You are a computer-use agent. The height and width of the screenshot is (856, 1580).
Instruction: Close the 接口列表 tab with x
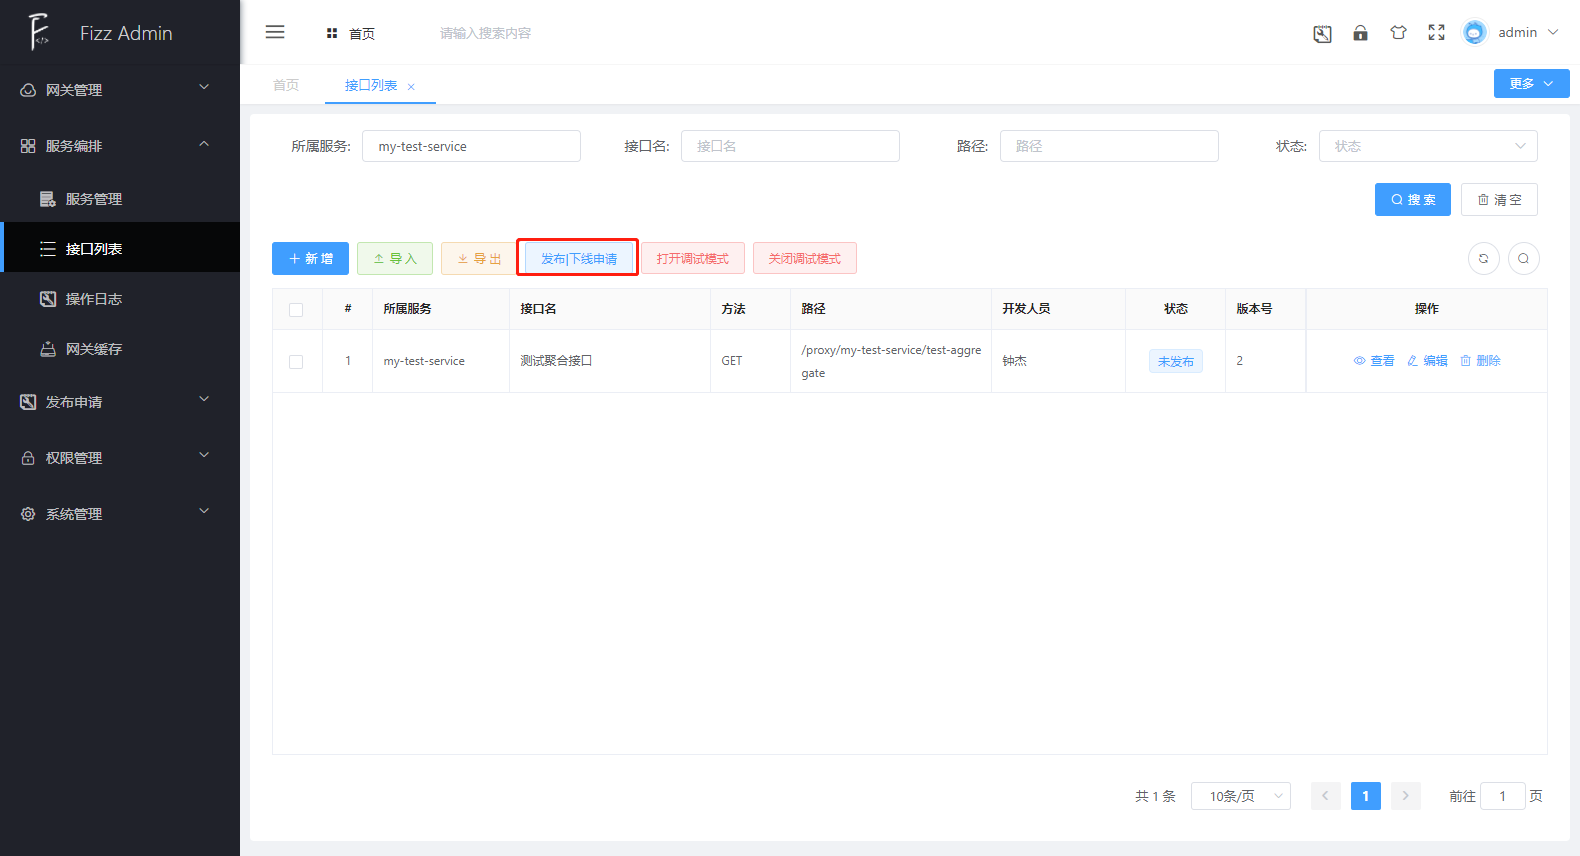tap(411, 87)
